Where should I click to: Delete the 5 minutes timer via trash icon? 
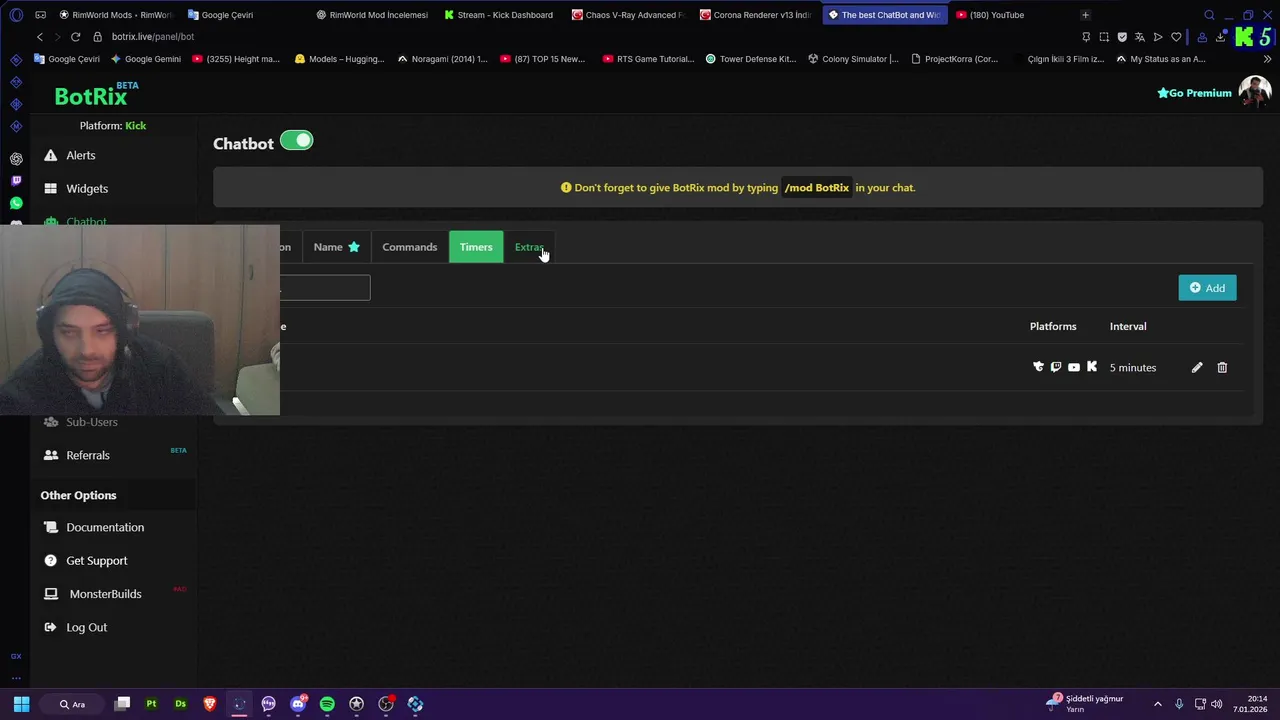[x=1222, y=368]
